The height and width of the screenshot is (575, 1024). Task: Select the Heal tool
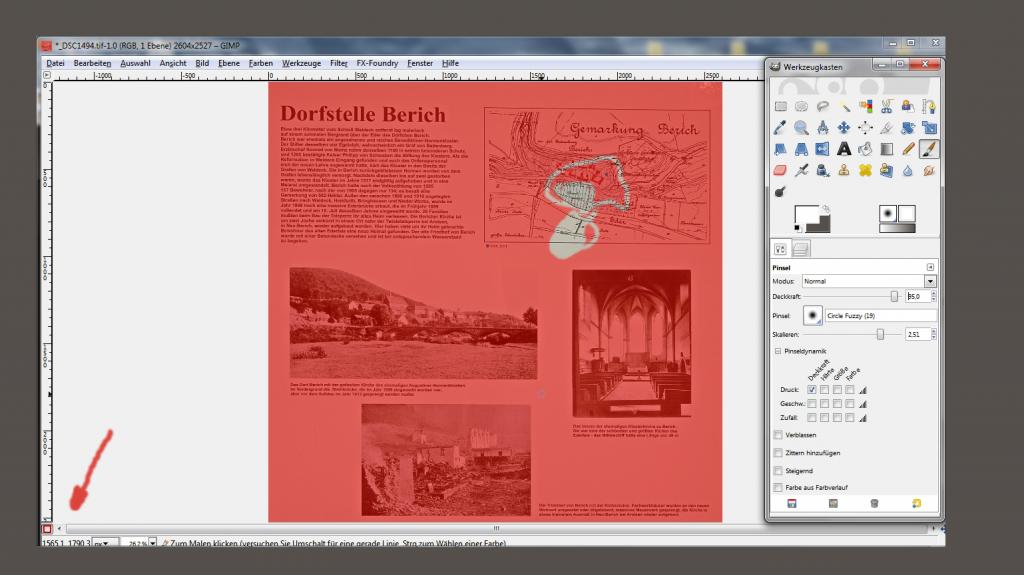pos(865,171)
